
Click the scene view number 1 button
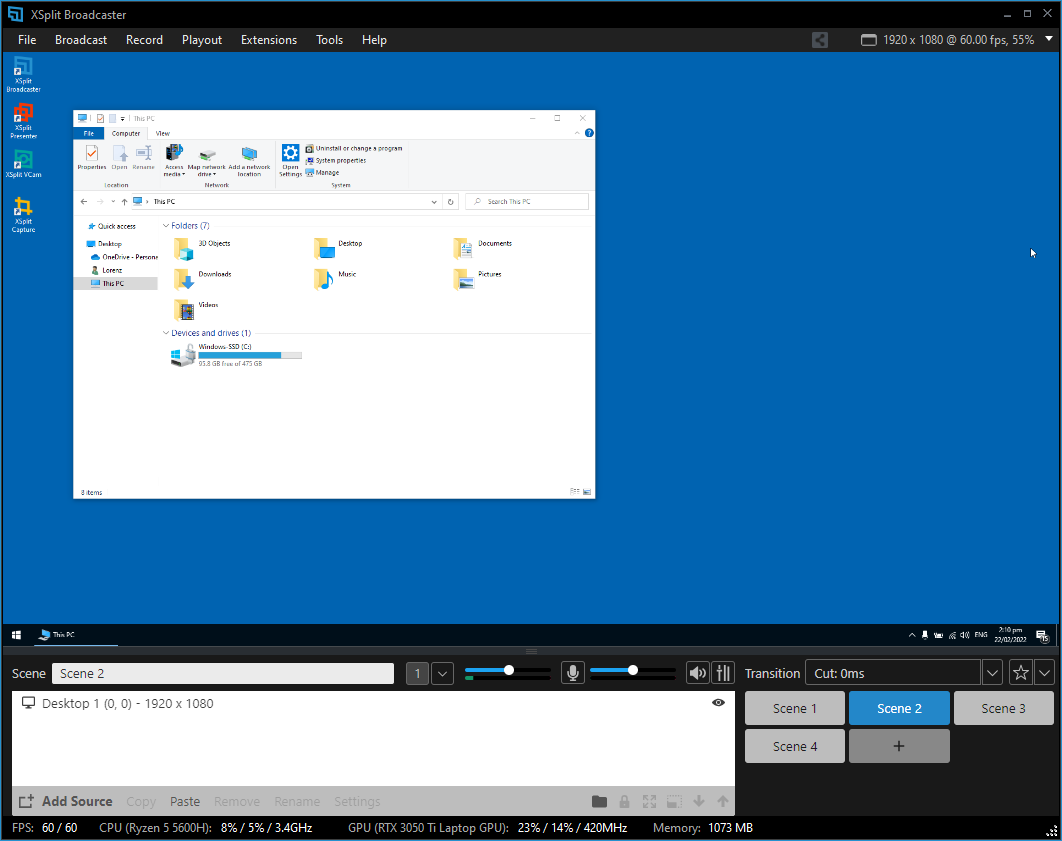tap(417, 674)
